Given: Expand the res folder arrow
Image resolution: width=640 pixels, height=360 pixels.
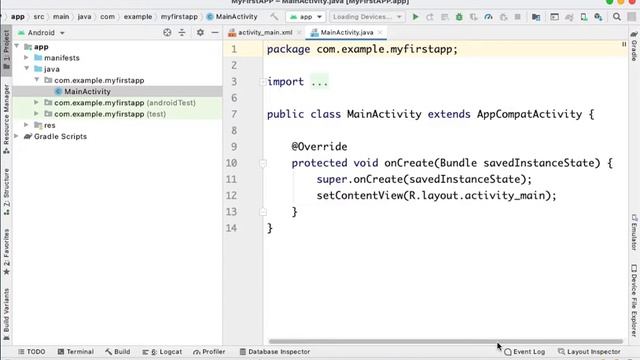Looking at the screenshot, I should [x=27, y=125].
